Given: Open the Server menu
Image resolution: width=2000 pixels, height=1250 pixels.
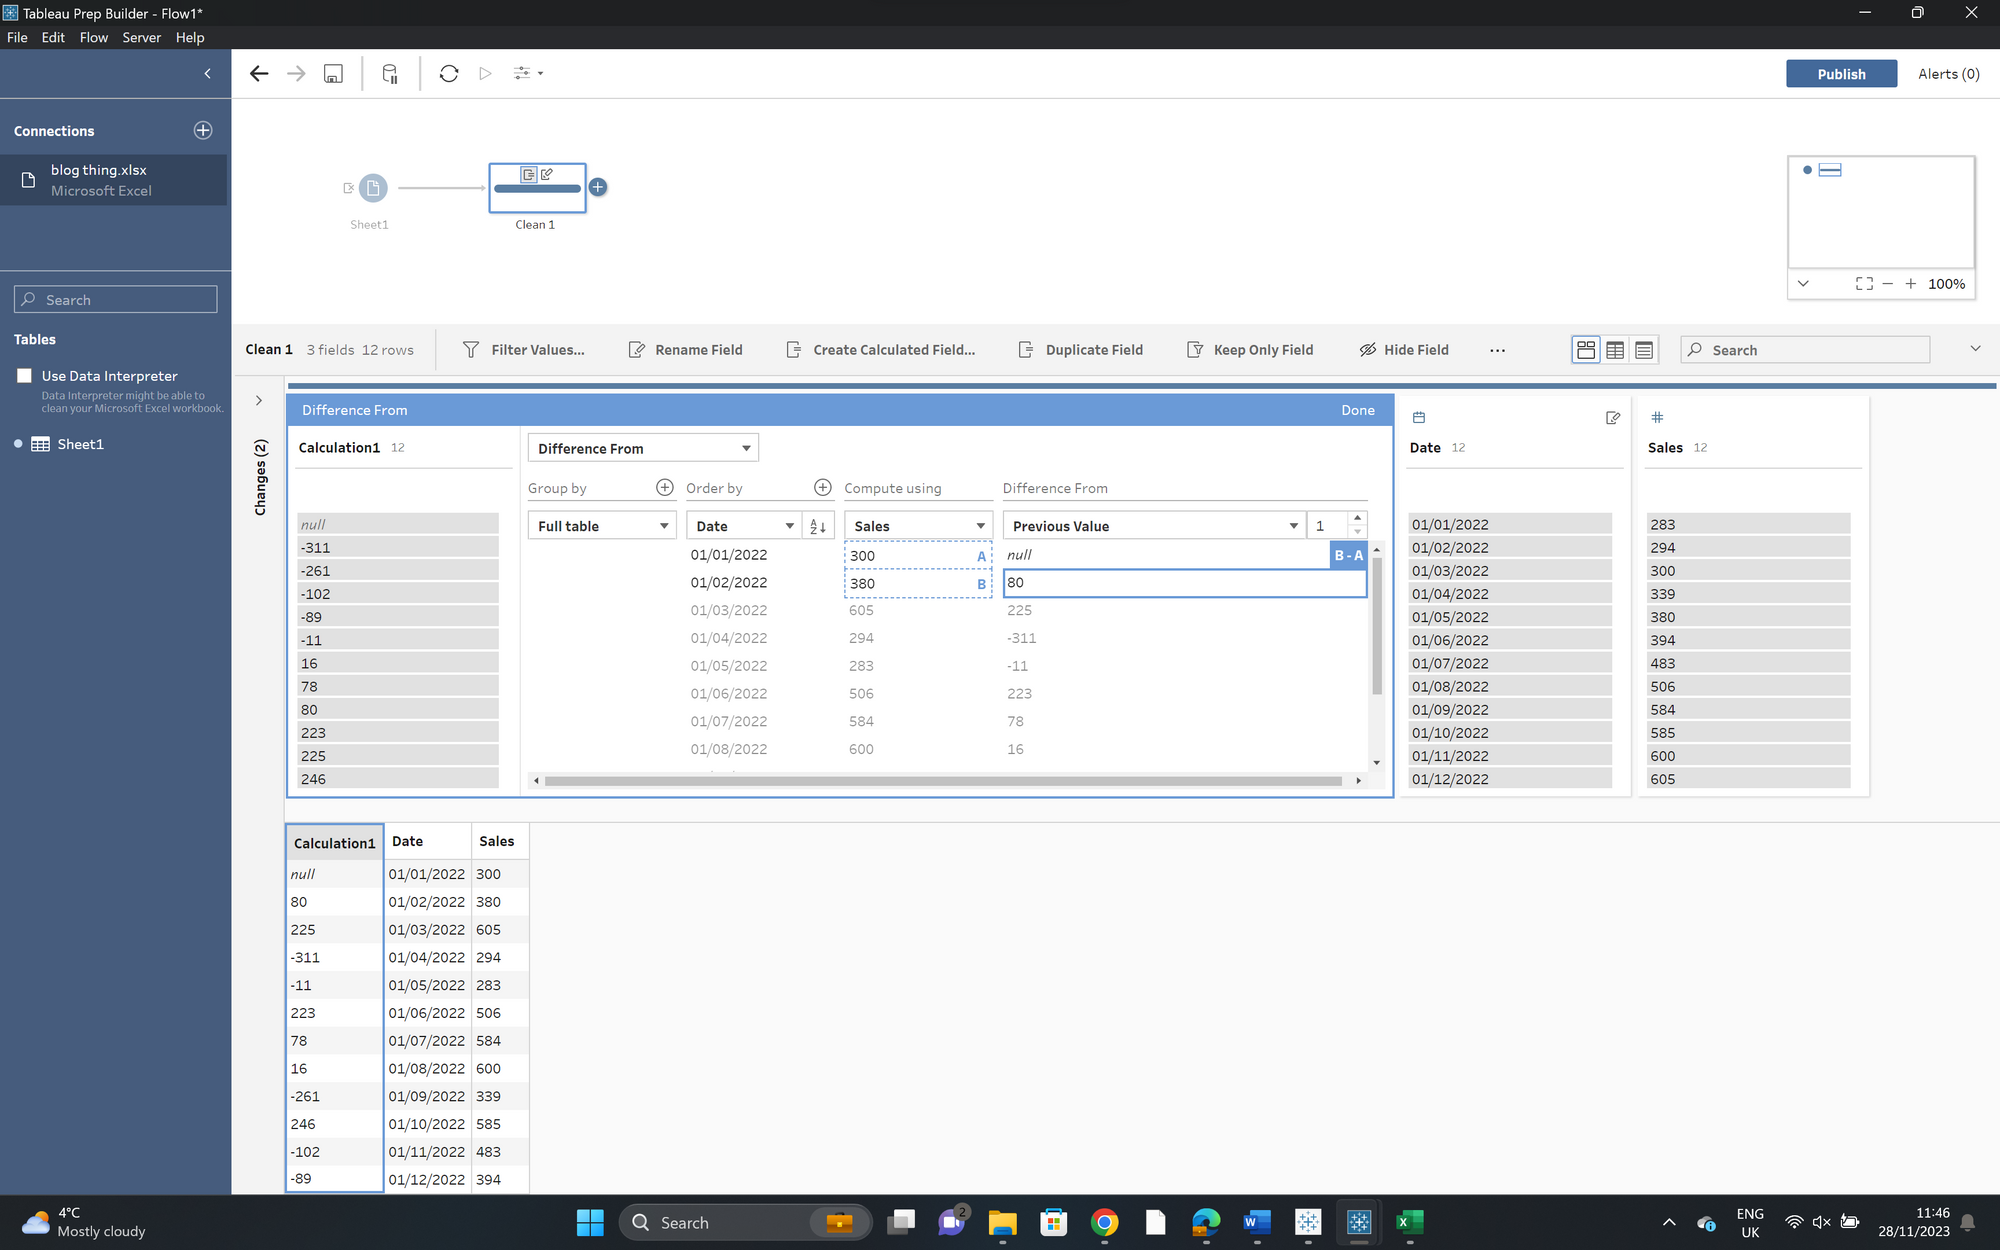Looking at the screenshot, I should [141, 37].
